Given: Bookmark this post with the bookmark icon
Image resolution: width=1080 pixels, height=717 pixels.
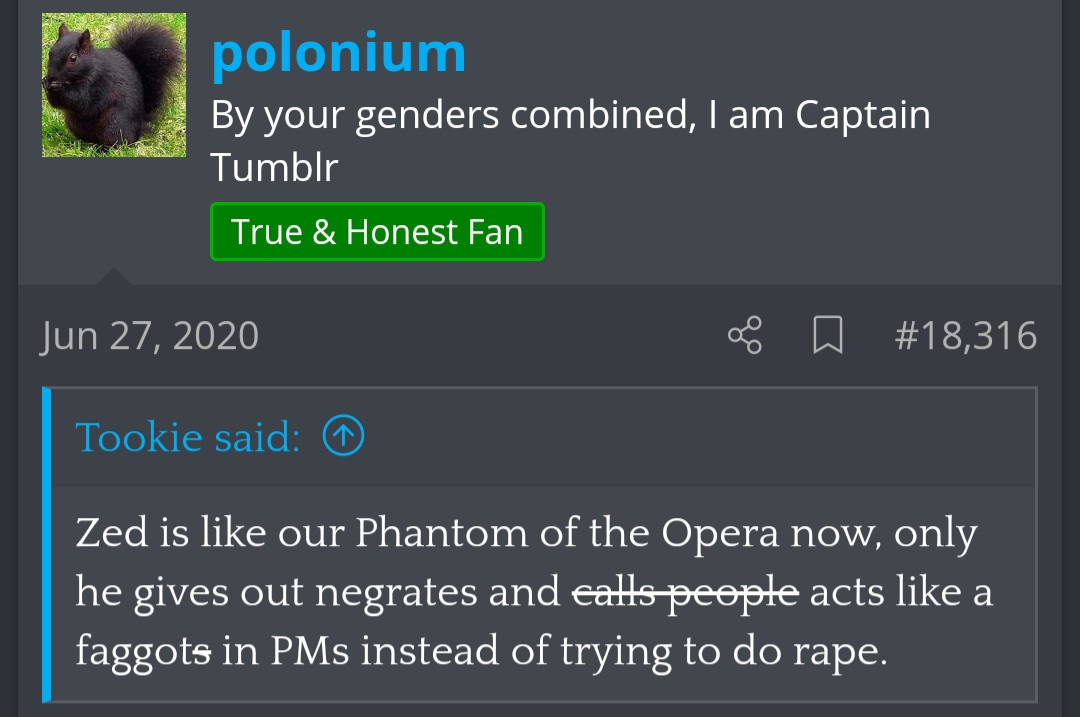Looking at the screenshot, I should click(827, 335).
